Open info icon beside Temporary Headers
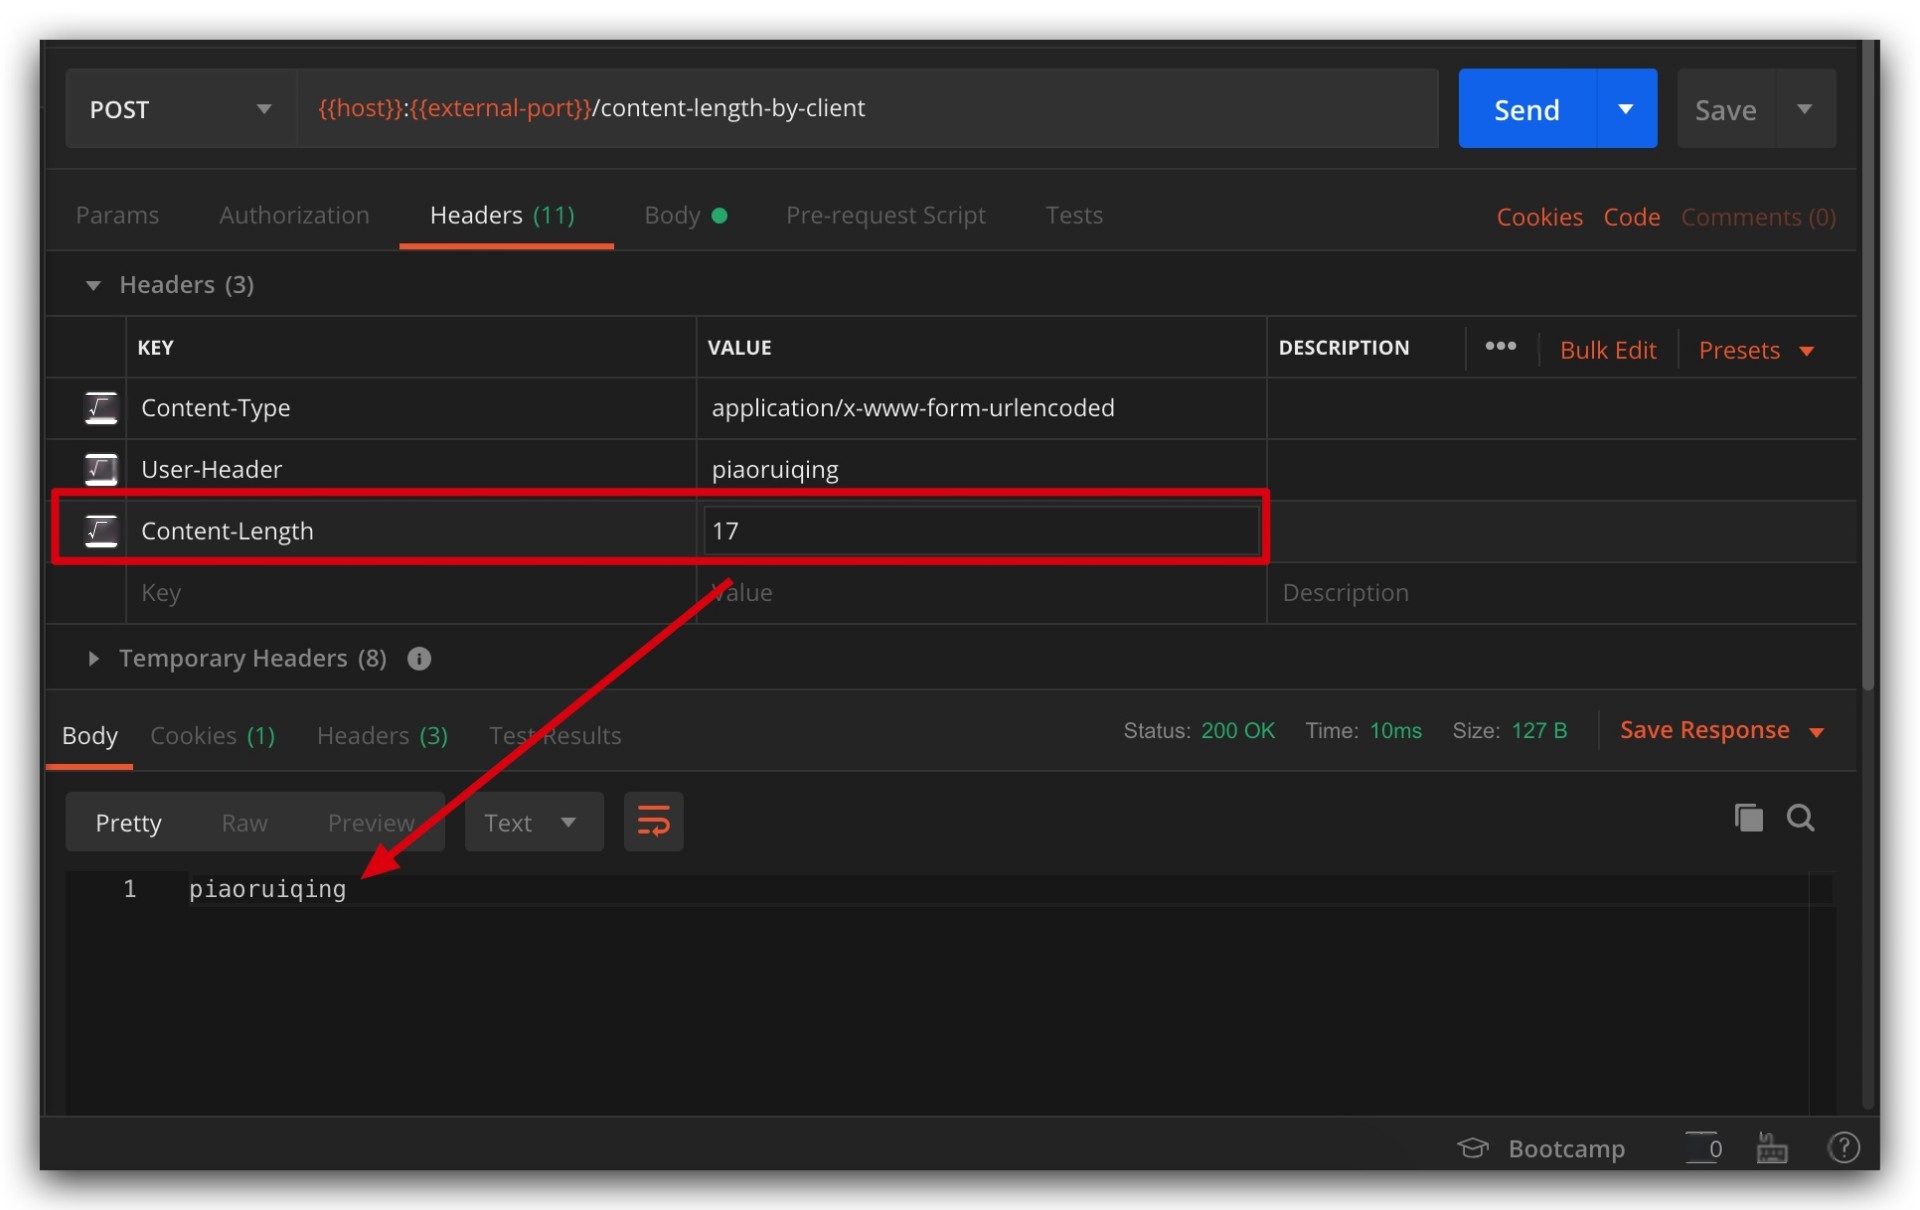Screen dimensions: 1920x1210 point(419,658)
